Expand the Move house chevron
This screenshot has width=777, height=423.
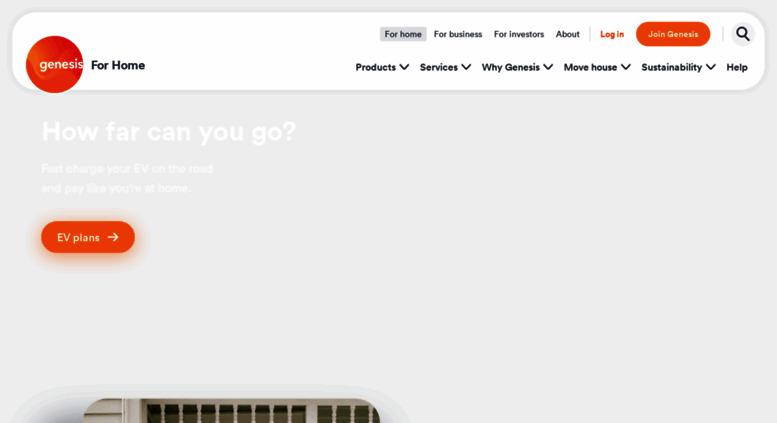[x=626, y=67]
